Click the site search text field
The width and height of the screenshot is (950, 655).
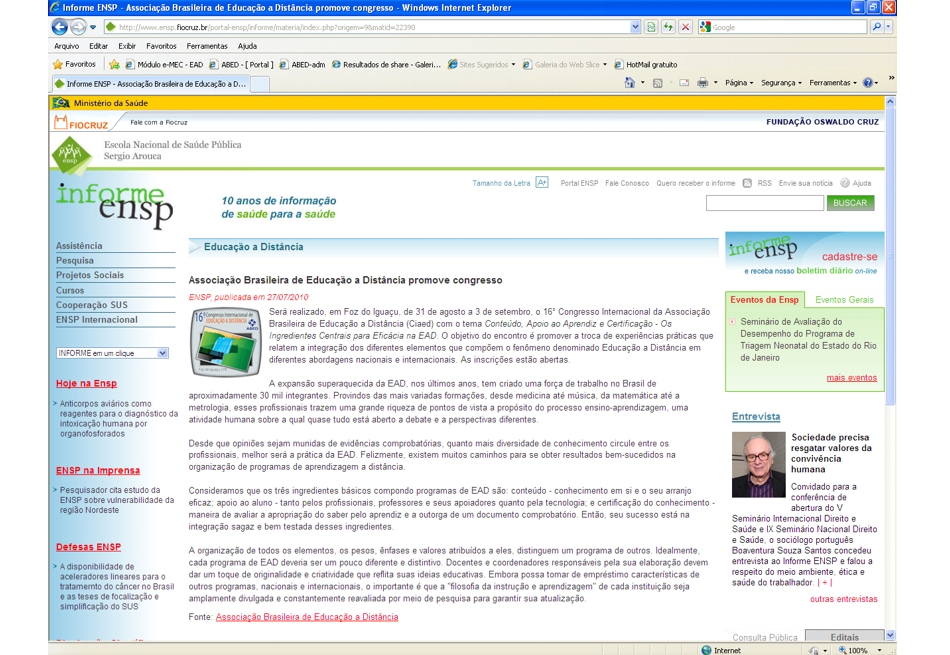point(765,203)
